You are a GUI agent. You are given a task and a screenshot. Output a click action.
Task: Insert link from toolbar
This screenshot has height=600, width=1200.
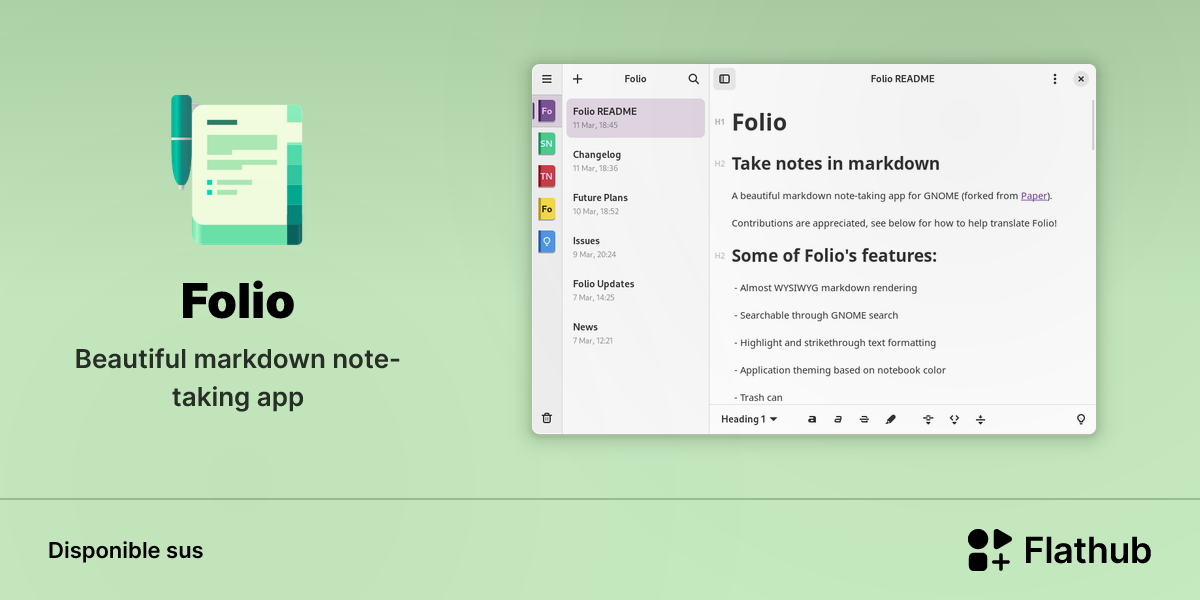click(x=928, y=419)
